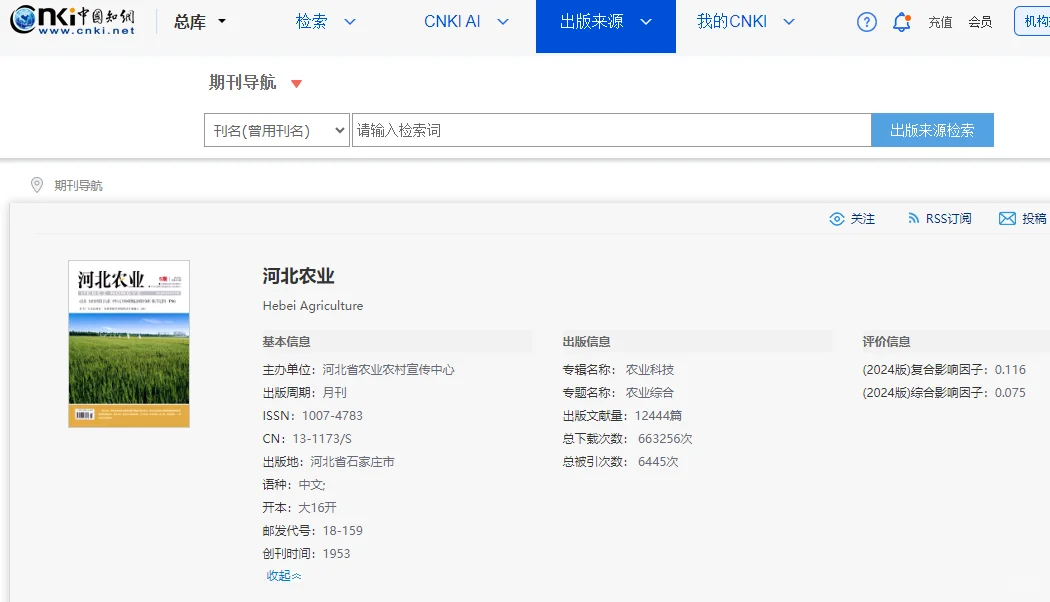Open the 检索 dropdown menu
Image resolution: width=1050 pixels, height=602 pixels.
[325, 20]
